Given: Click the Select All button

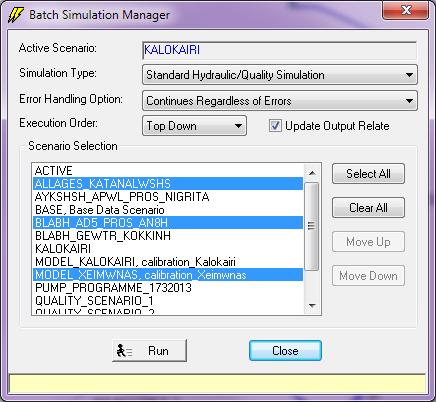Looking at the screenshot, I should (368, 174).
